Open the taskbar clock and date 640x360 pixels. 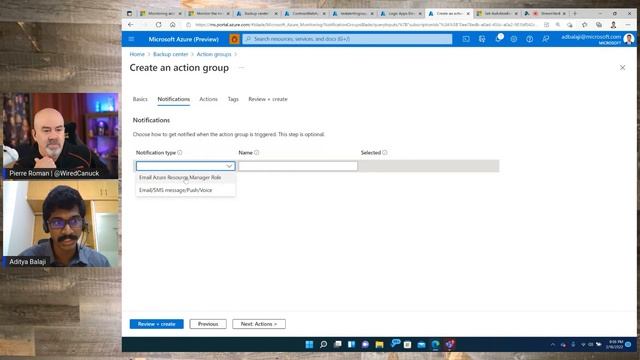616,344
